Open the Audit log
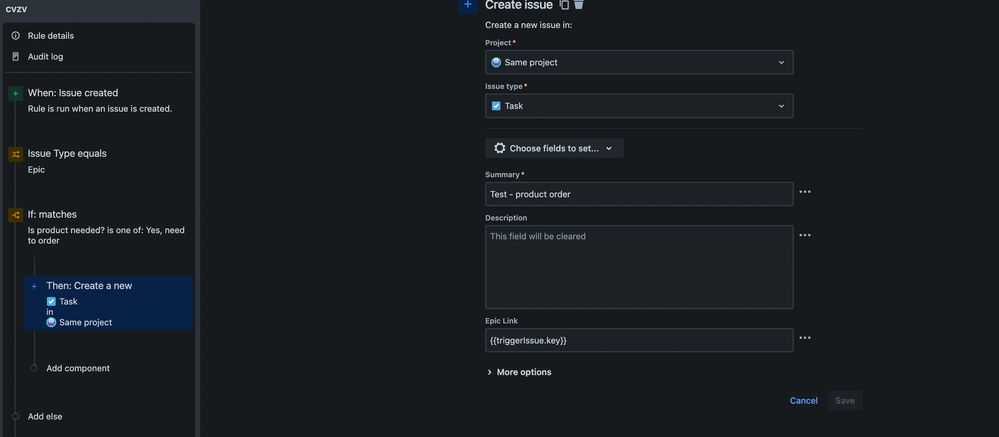 click(45, 57)
